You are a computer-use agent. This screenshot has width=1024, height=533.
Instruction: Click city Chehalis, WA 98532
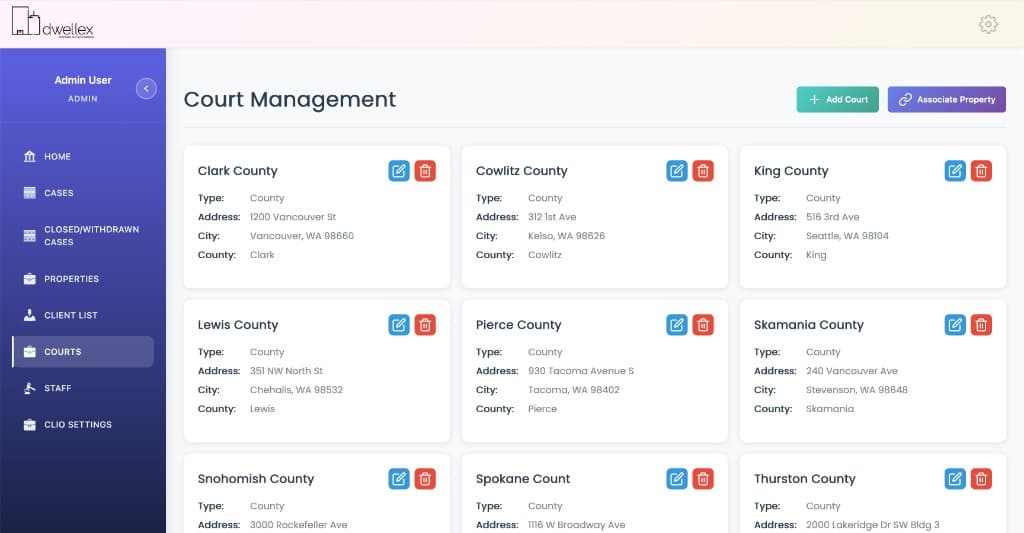296,390
